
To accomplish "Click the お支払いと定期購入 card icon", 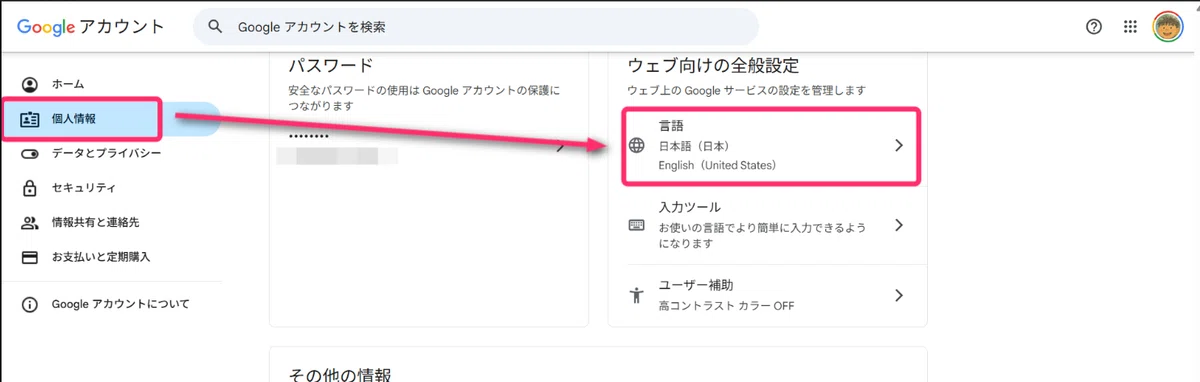I will [30, 257].
